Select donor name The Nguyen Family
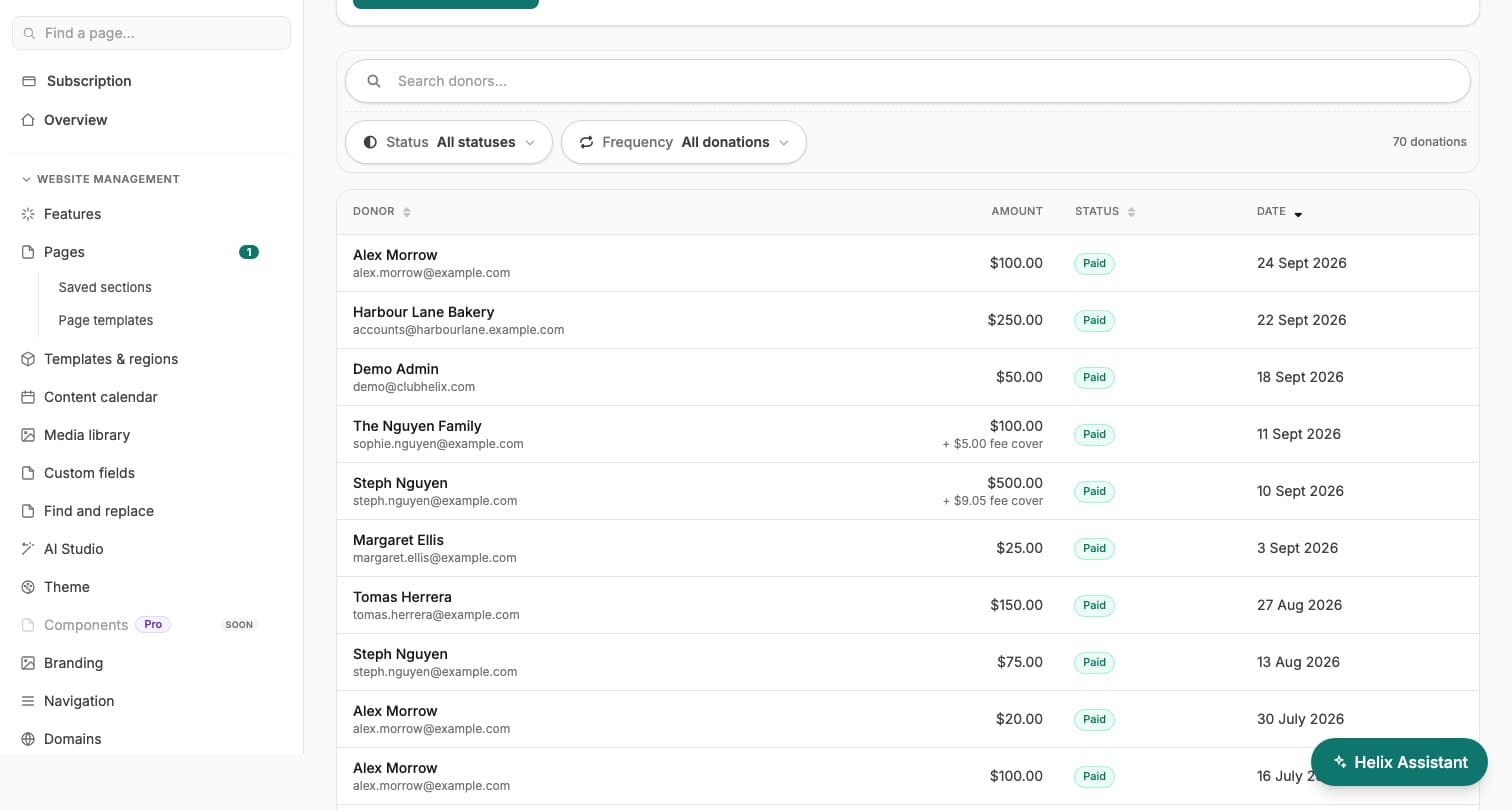The width and height of the screenshot is (1512, 810). (x=417, y=426)
